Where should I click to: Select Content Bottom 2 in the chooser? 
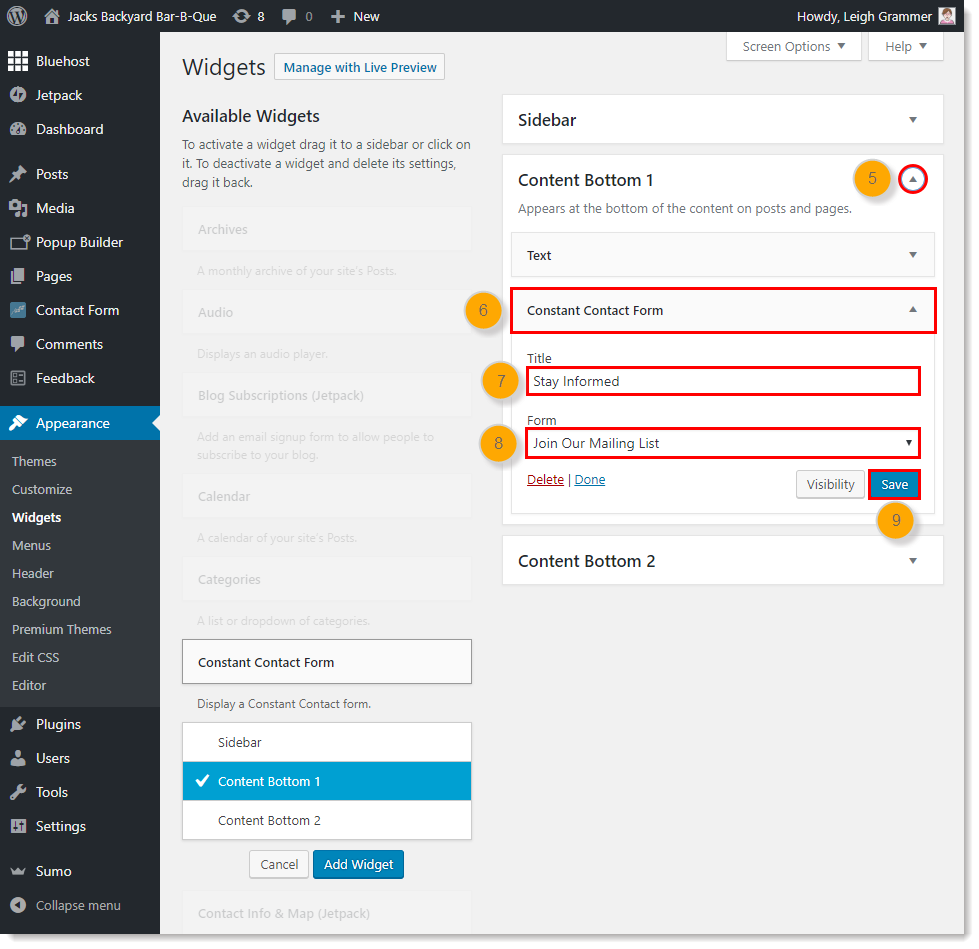pos(327,820)
